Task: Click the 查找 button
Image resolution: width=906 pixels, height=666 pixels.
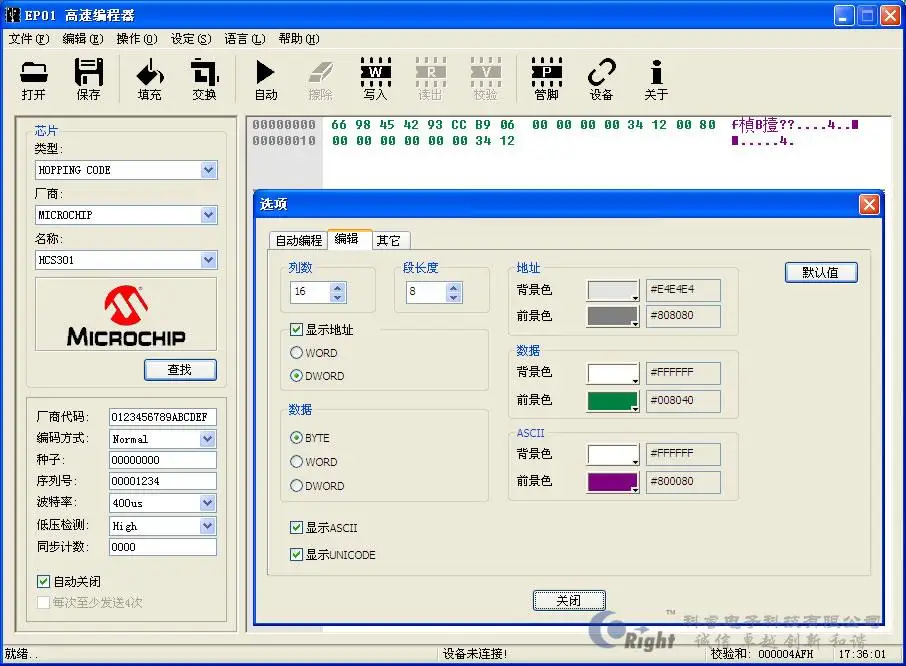Action: pyautogui.click(x=180, y=370)
